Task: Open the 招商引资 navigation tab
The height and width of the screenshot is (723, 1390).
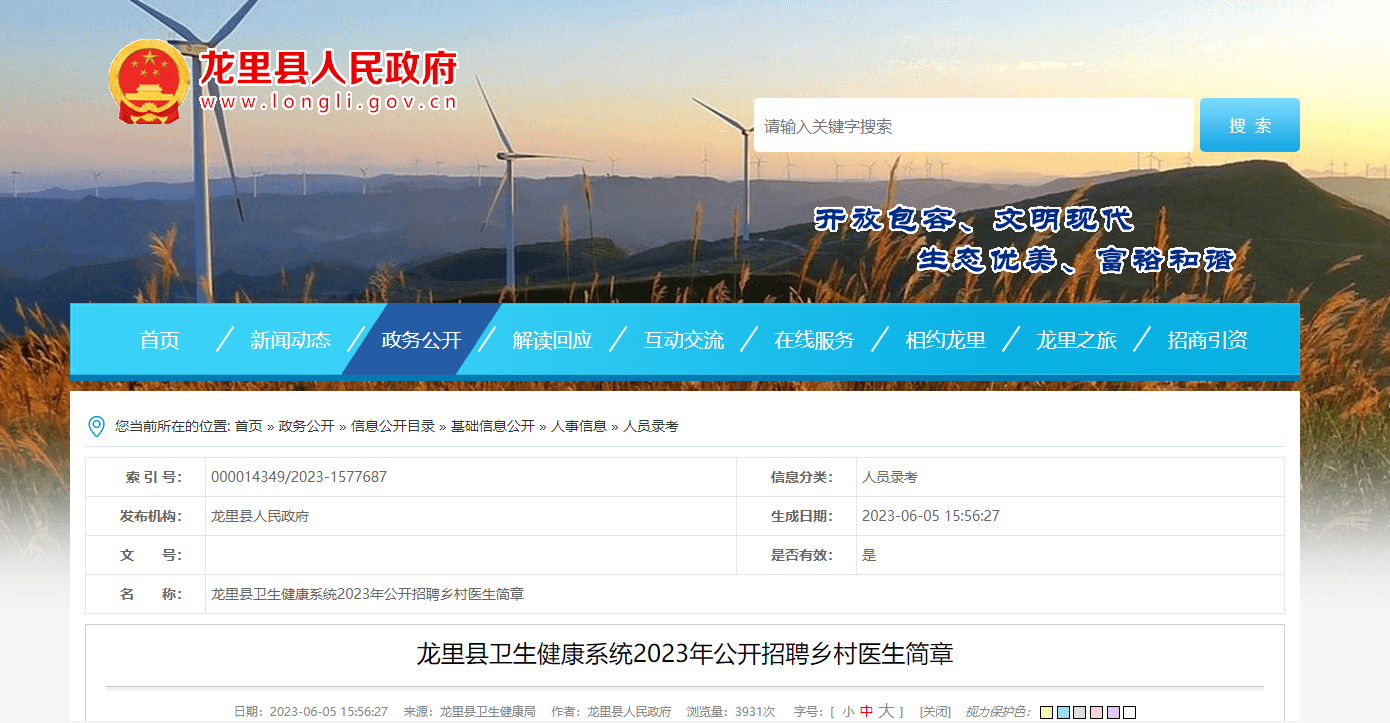Action: pyautogui.click(x=1207, y=340)
